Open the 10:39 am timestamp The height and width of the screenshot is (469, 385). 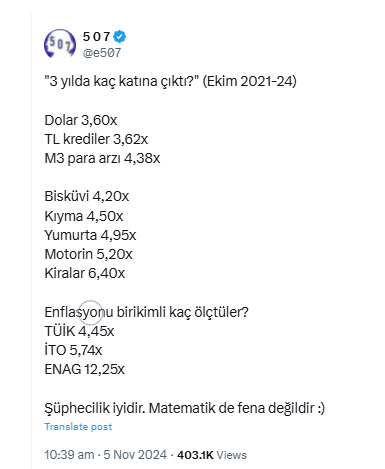coord(69,455)
